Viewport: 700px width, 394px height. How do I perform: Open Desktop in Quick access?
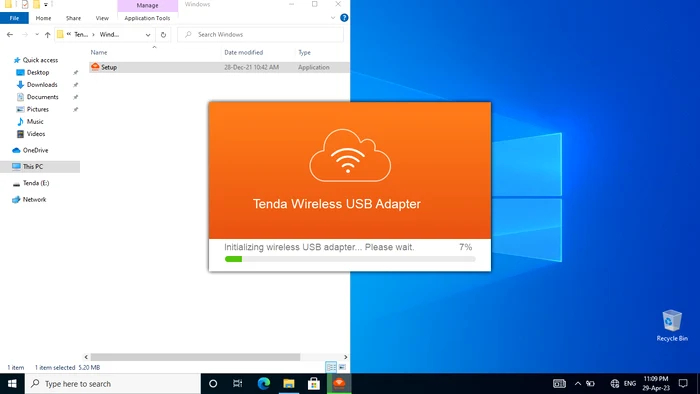pyautogui.click(x=38, y=72)
